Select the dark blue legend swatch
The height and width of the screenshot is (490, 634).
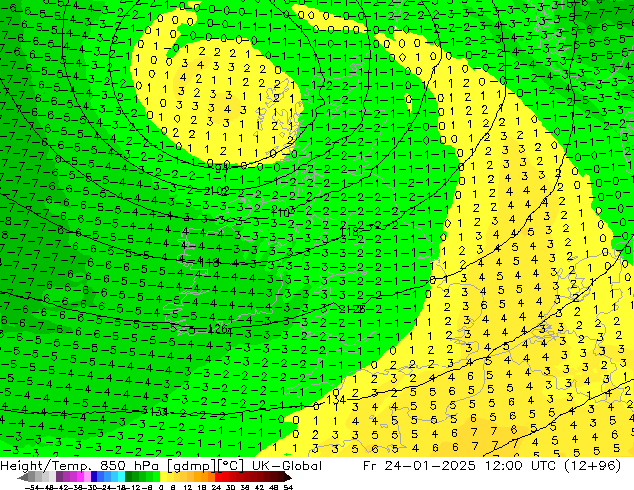coord(94,476)
